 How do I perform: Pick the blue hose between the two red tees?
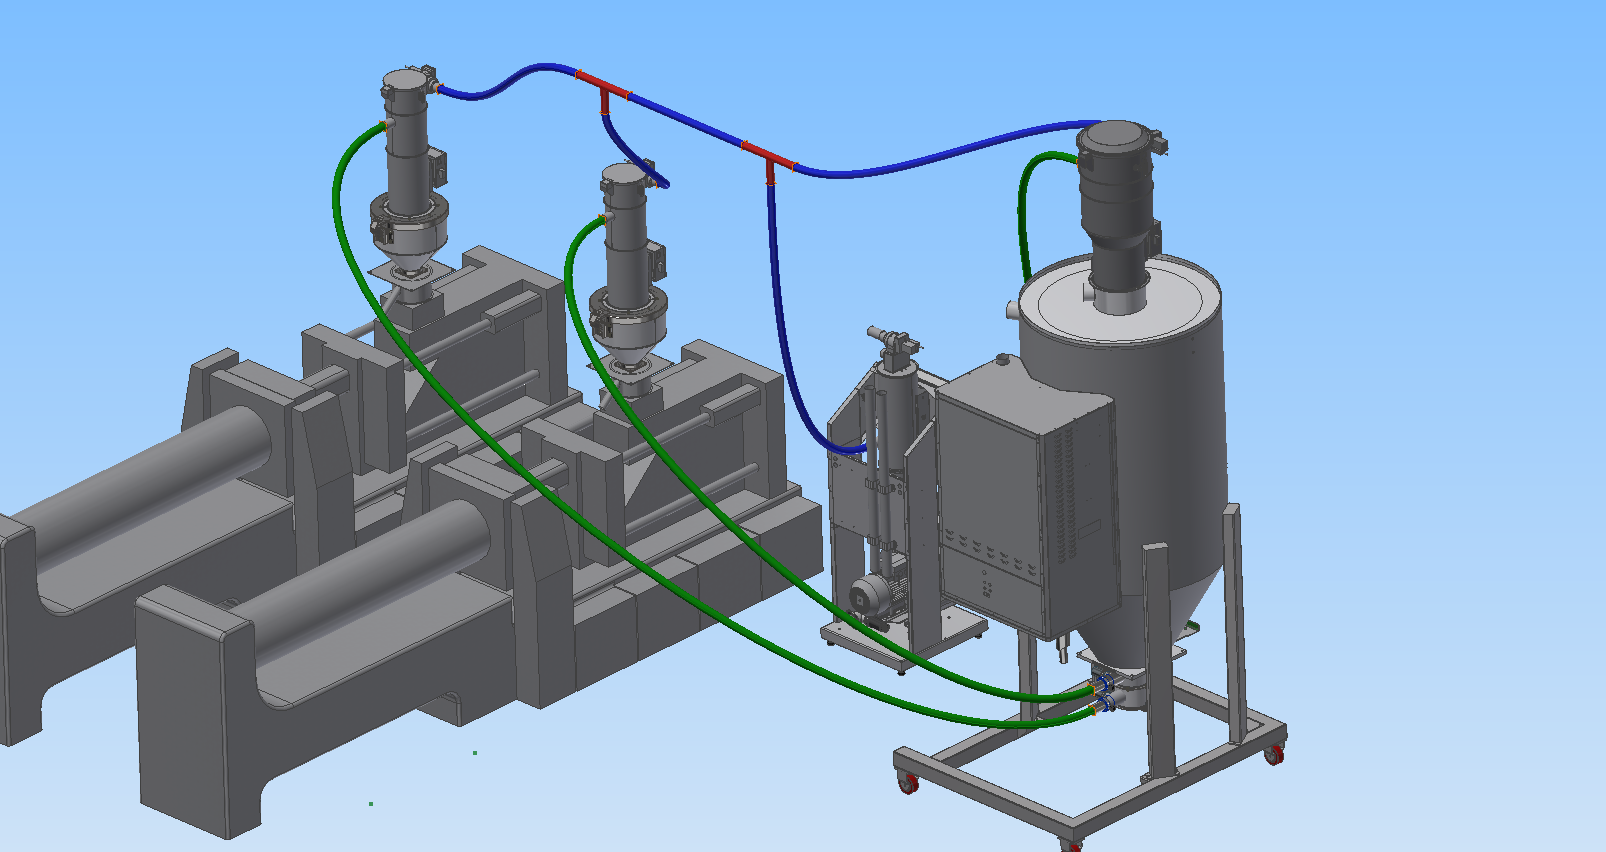686,120
